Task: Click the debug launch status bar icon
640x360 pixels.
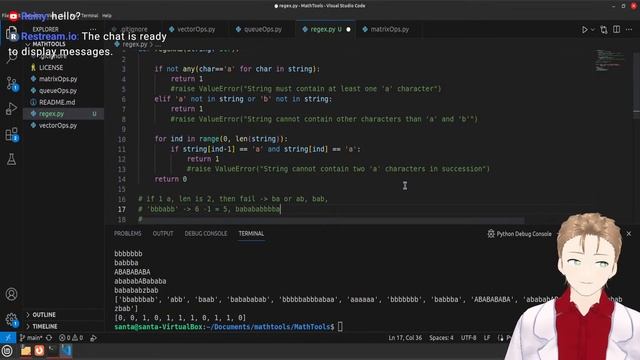Action: 93,338
